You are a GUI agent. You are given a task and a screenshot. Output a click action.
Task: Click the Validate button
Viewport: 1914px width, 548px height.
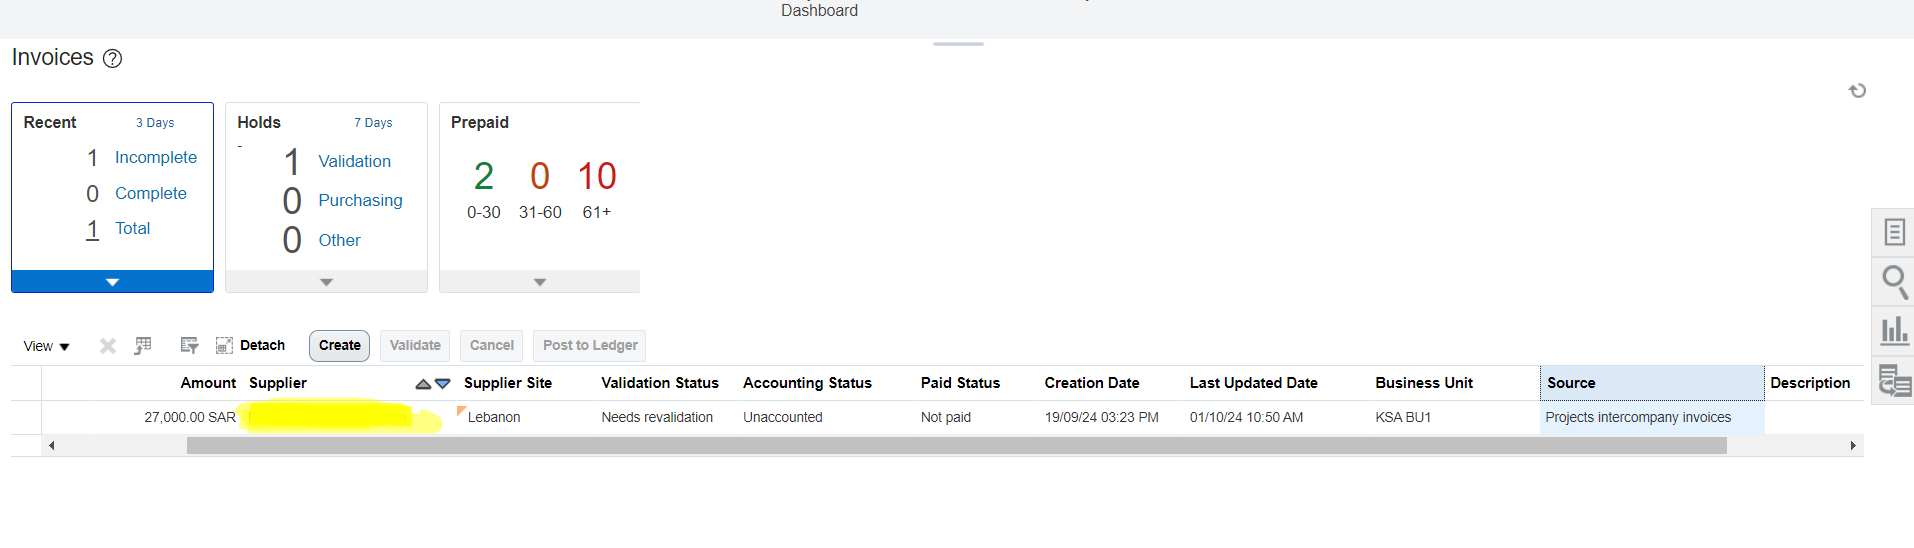click(415, 346)
